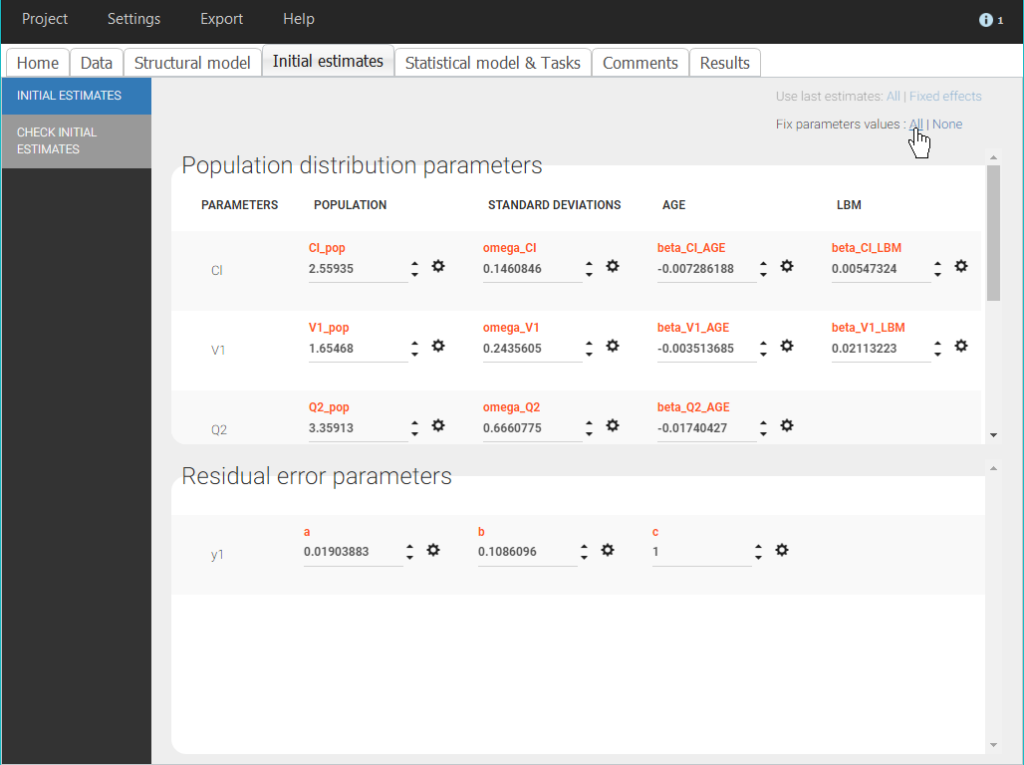Click stepper arrows for V1_pop value
Viewport: 1024px width, 765px height.
(415, 349)
